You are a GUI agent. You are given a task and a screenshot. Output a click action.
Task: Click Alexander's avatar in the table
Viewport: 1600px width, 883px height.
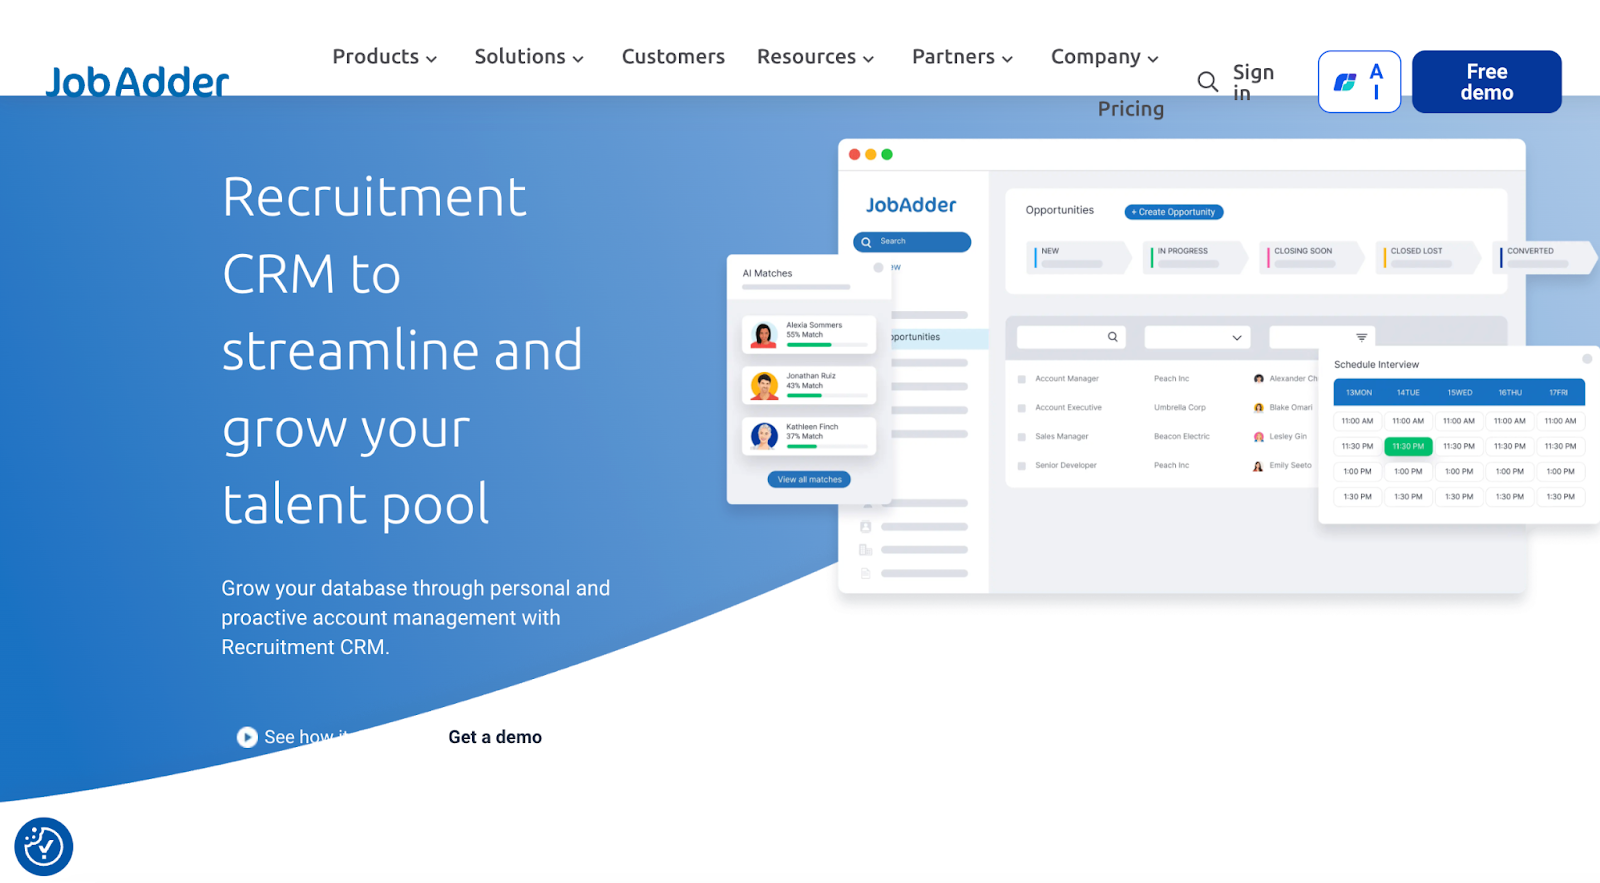coord(1258,379)
